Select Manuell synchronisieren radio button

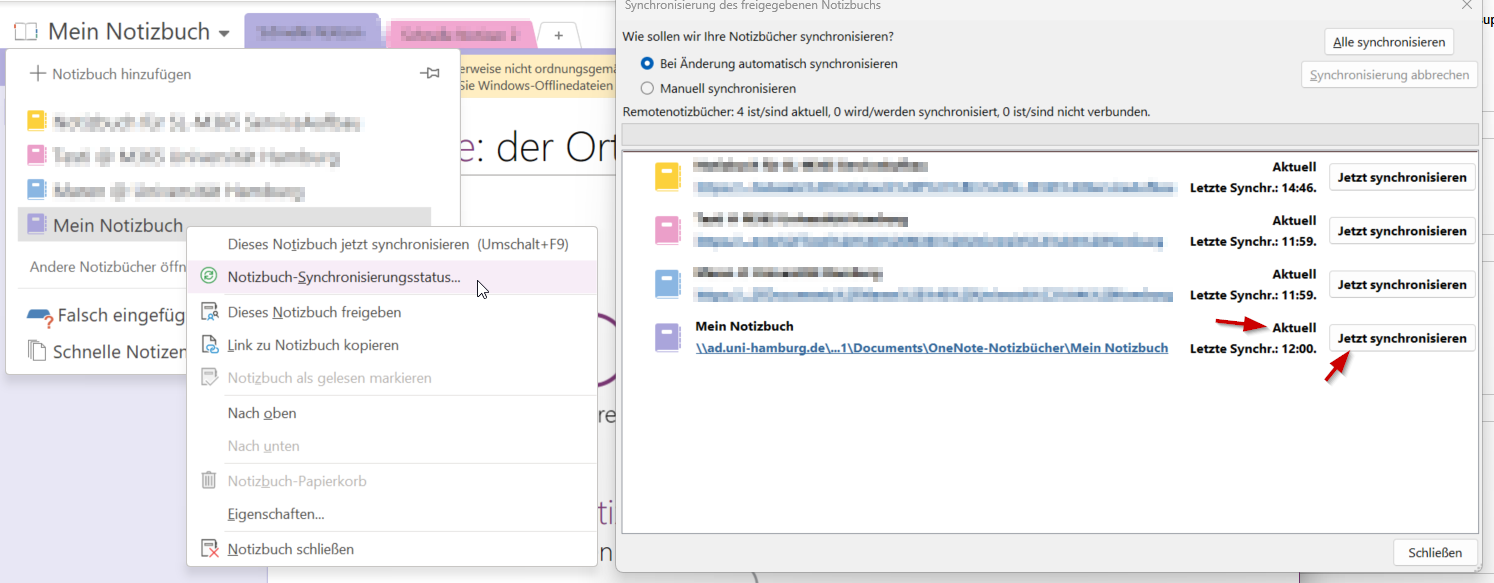point(647,88)
